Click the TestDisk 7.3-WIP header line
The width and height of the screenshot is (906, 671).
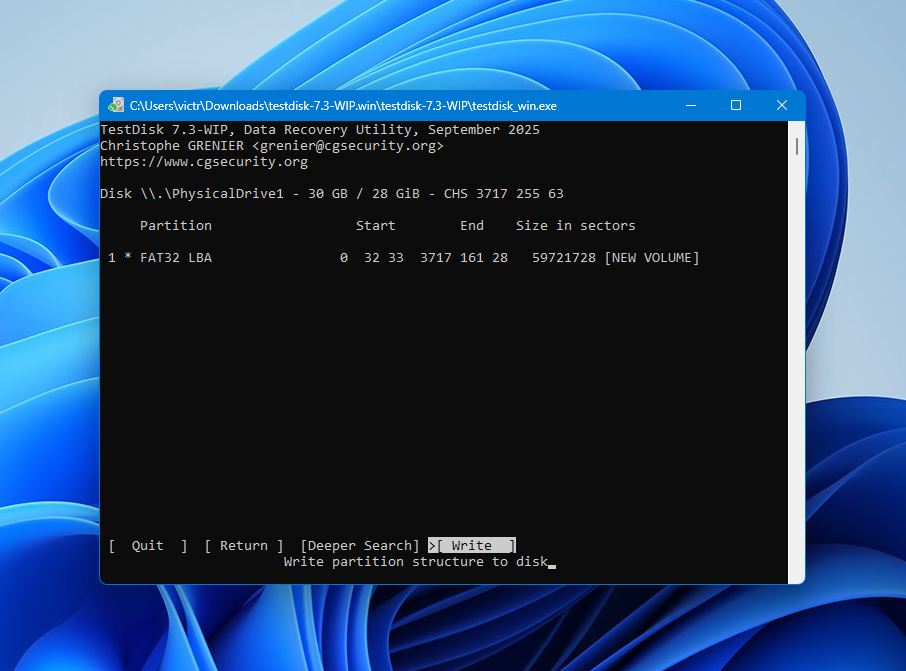pos(320,129)
